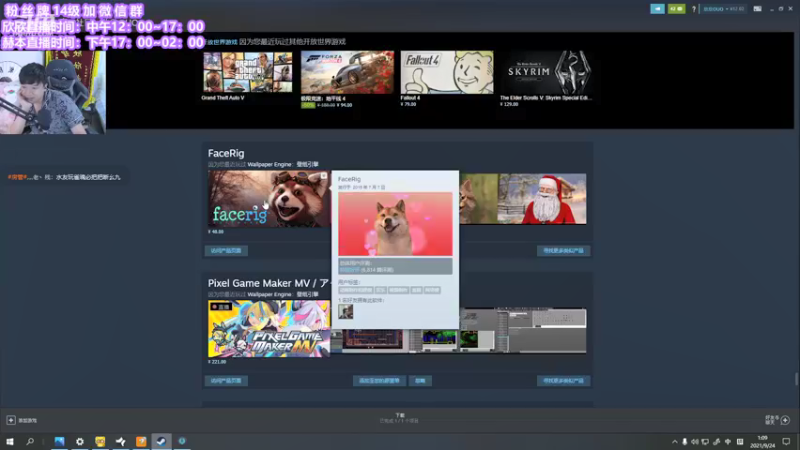The image size is (800, 450).
Task: Click the speaker volume tray icon
Action: (695, 442)
